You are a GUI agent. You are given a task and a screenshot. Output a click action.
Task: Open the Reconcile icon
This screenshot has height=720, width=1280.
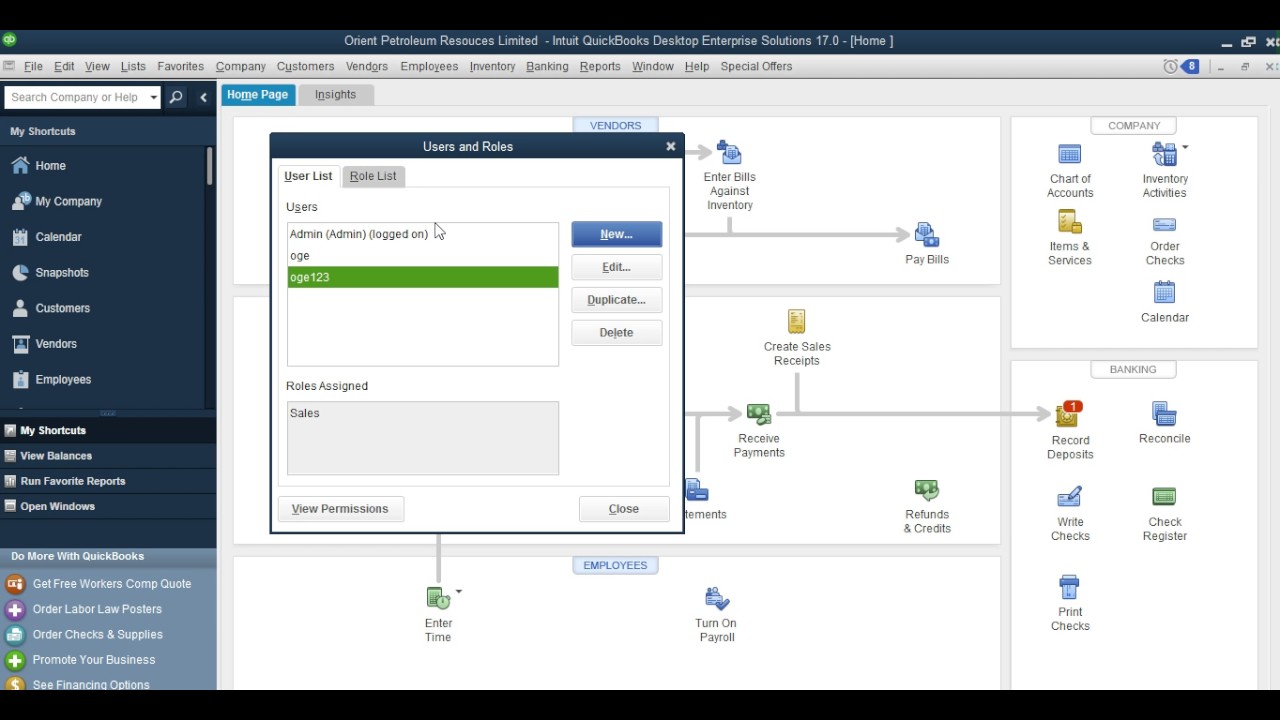(x=1164, y=414)
